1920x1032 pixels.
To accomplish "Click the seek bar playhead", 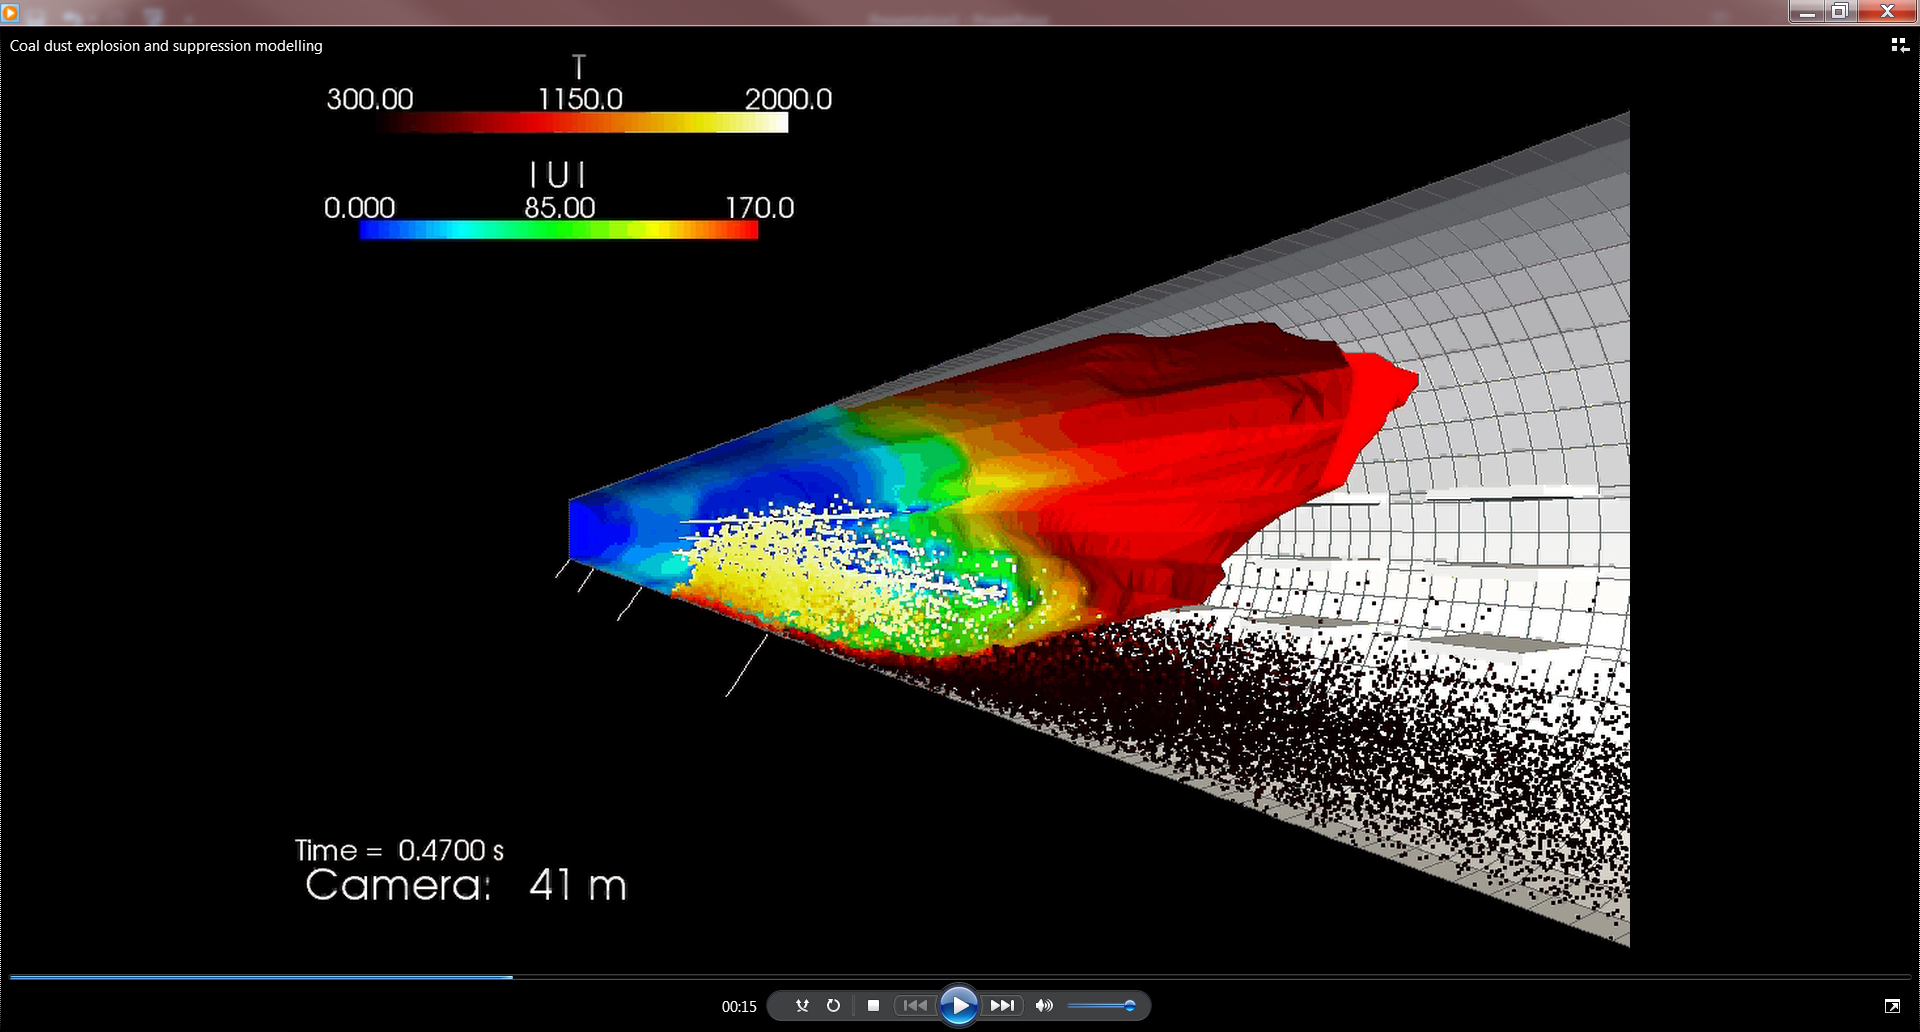I will pyautogui.click(x=510, y=977).
